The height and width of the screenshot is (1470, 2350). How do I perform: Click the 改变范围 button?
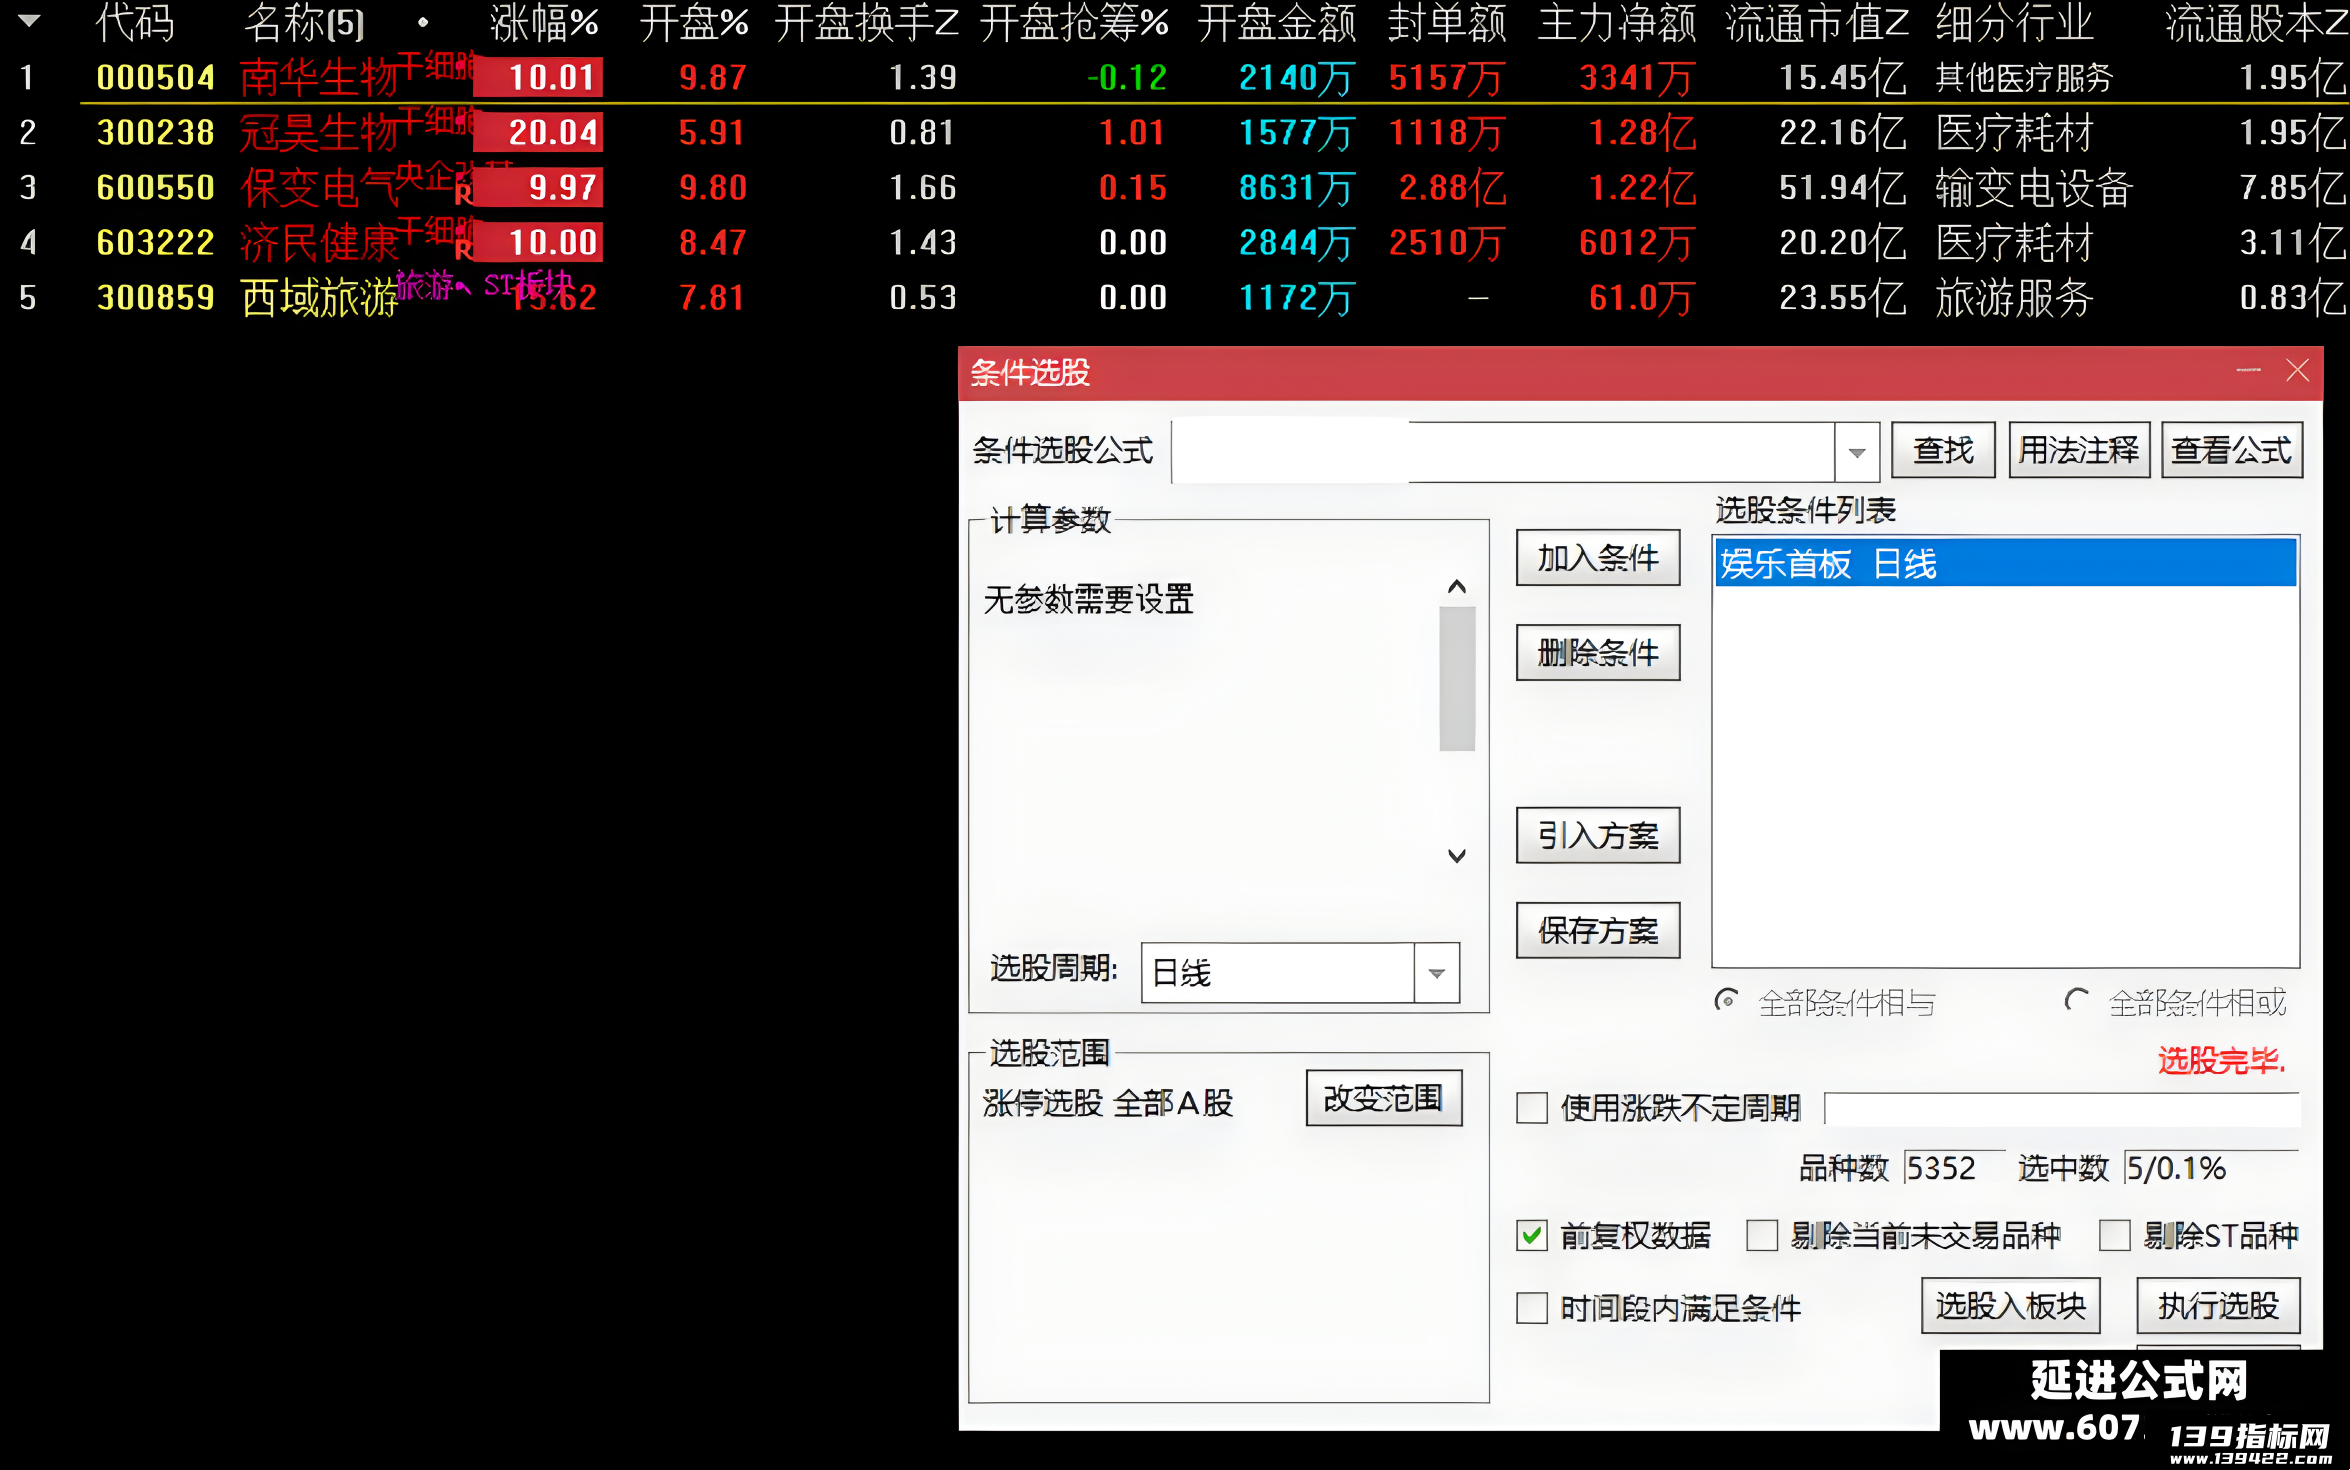(x=1384, y=1099)
